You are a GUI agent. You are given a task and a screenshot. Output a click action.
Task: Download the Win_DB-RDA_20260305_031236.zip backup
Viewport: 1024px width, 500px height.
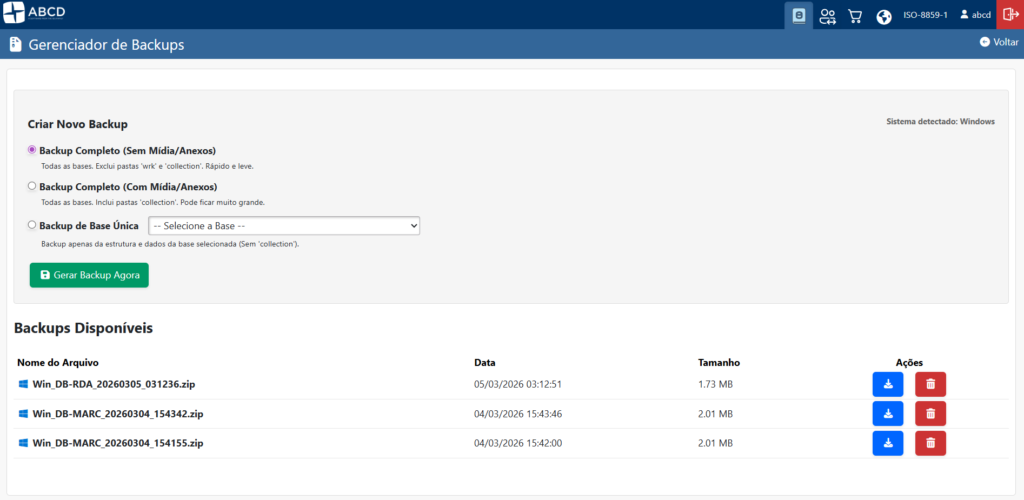pos(887,384)
